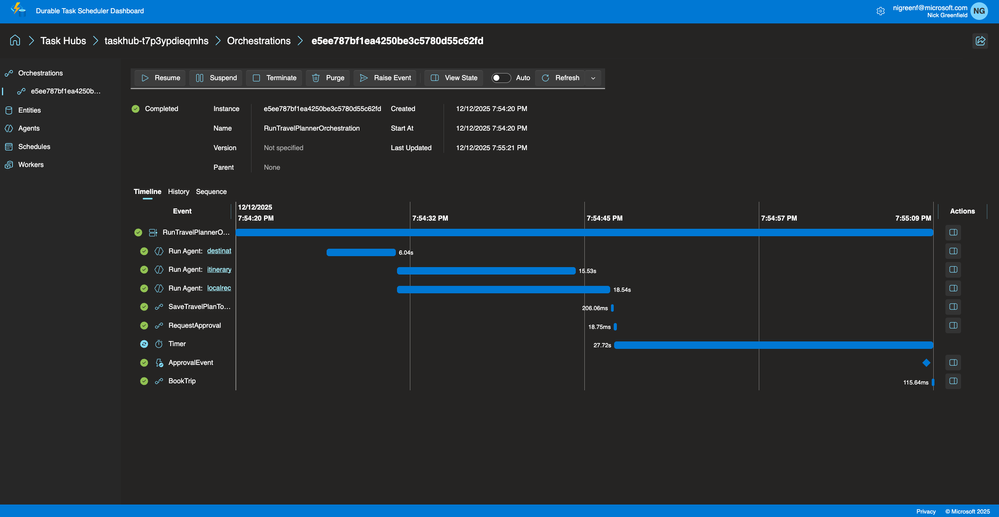The height and width of the screenshot is (517, 999).
Task: Select sidebar instance e5ee787bf1ea4250b...
Action: (x=65, y=91)
